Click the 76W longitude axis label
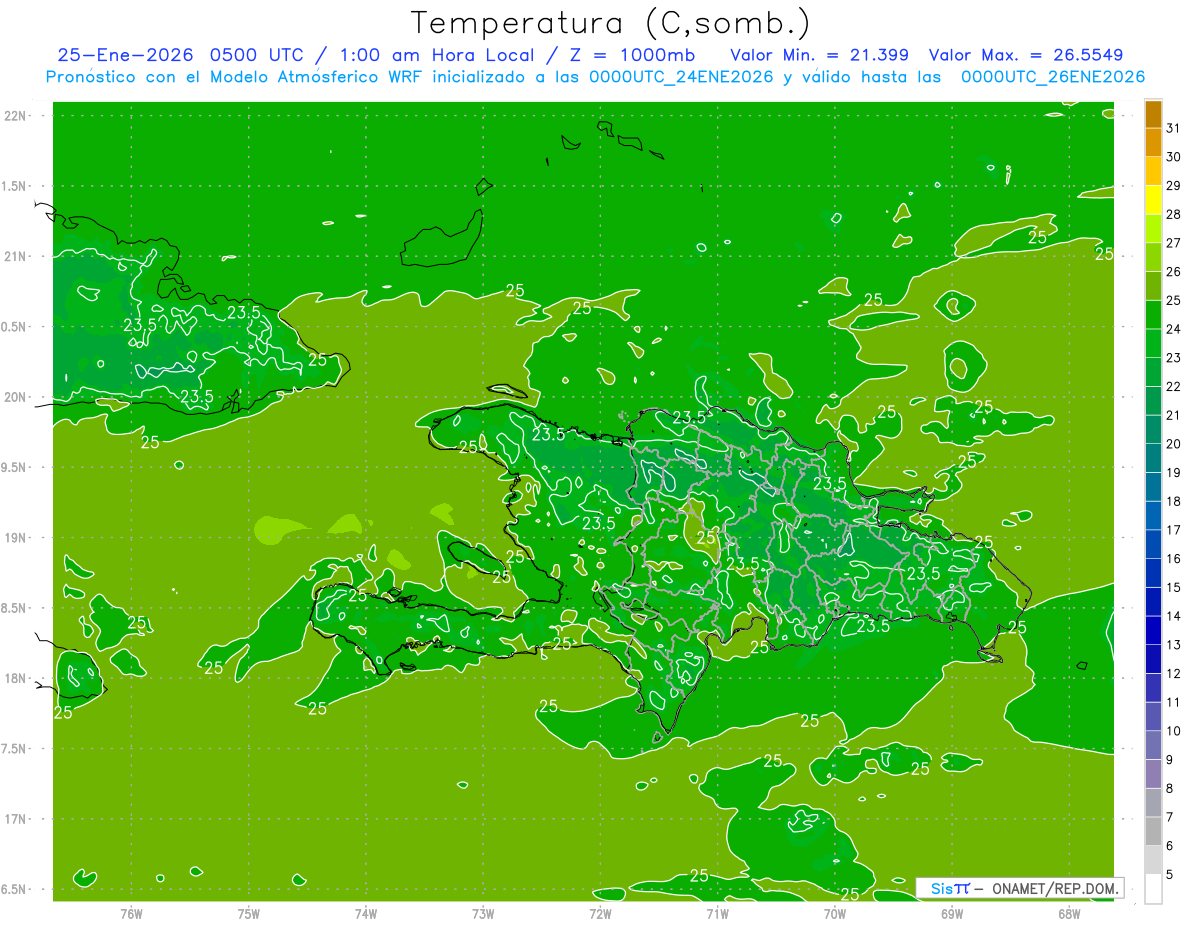The width and height of the screenshot is (1200, 927). (131, 913)
